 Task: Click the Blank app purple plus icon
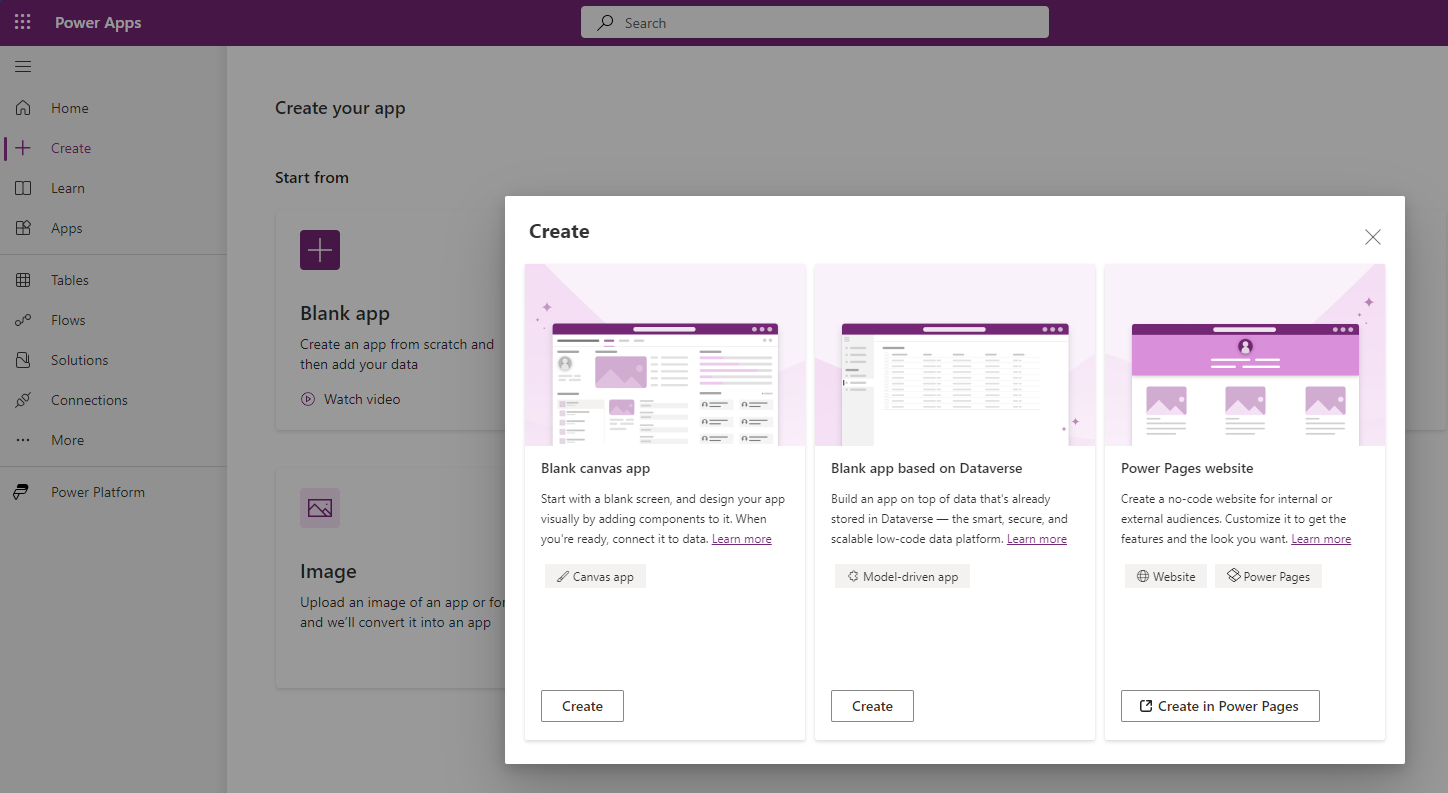pyautogui.click(x=320, y=250)
